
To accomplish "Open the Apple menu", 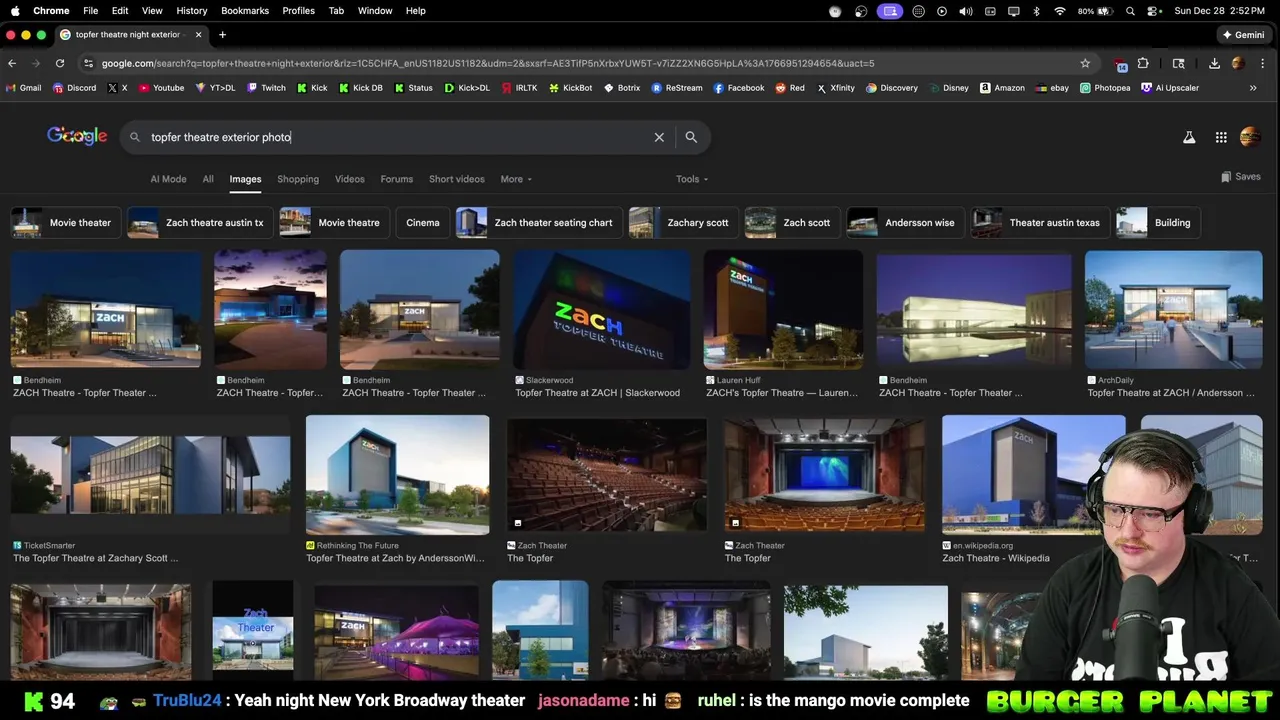I will [14, 11].
